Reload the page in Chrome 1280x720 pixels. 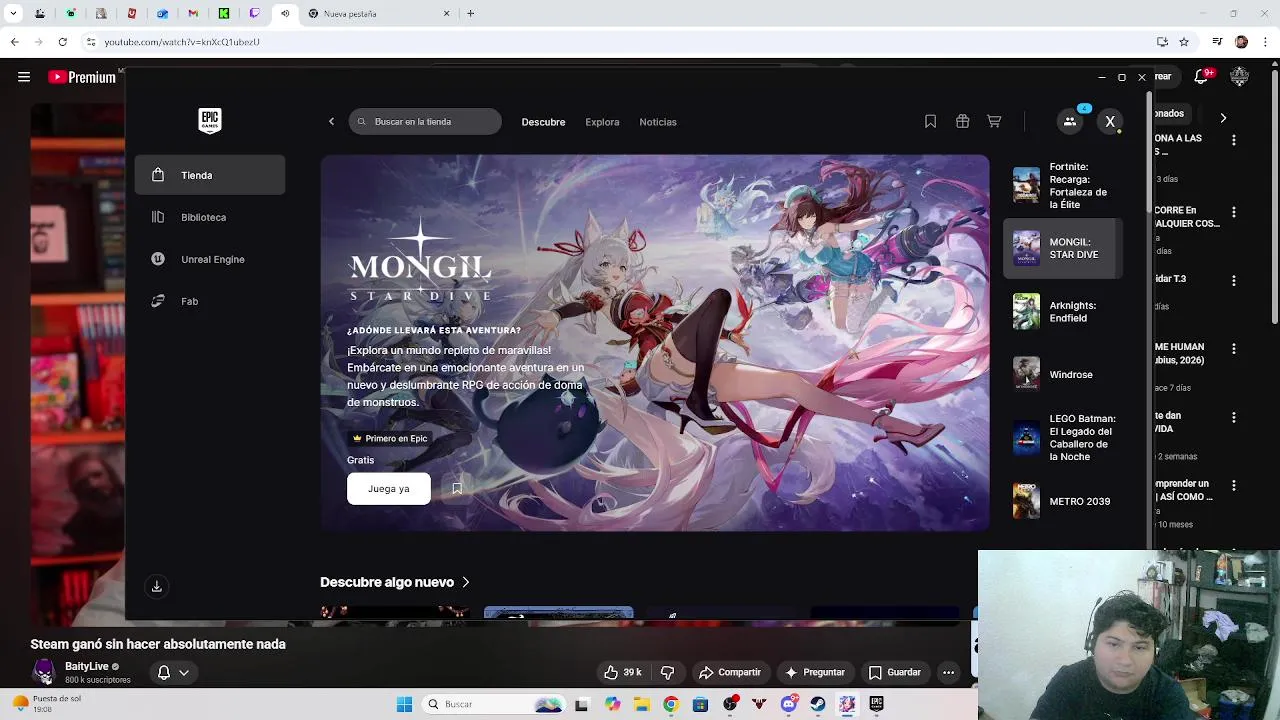click(62, 42)
